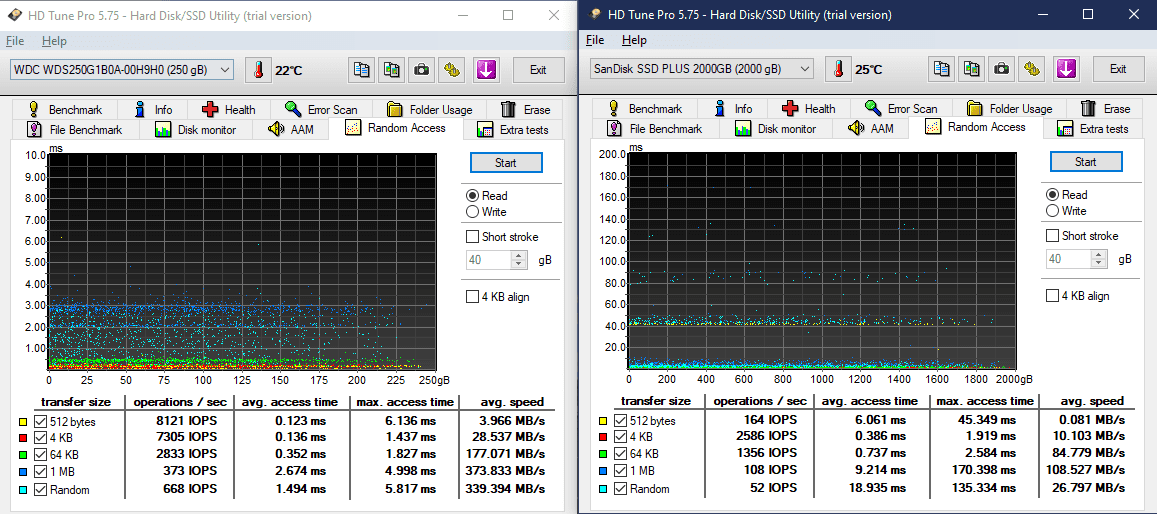
Task: Uncheck 4 KB transfer checkbox in WDC window
Action: coord(40,439)
